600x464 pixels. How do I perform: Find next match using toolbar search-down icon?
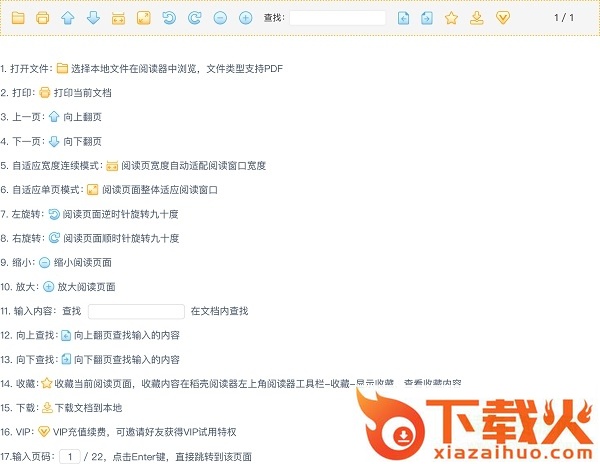click(x=427, y=18)
